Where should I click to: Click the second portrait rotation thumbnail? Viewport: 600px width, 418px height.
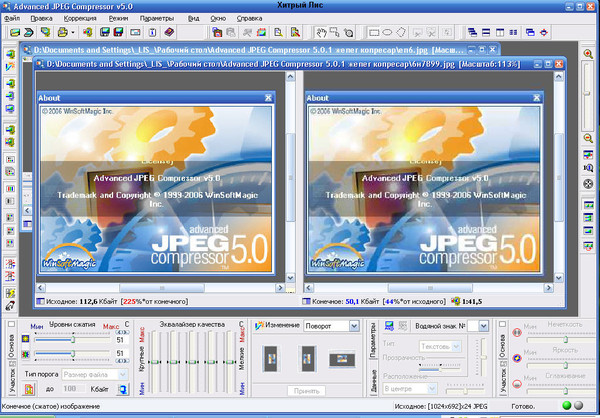(x=308, y=358)
